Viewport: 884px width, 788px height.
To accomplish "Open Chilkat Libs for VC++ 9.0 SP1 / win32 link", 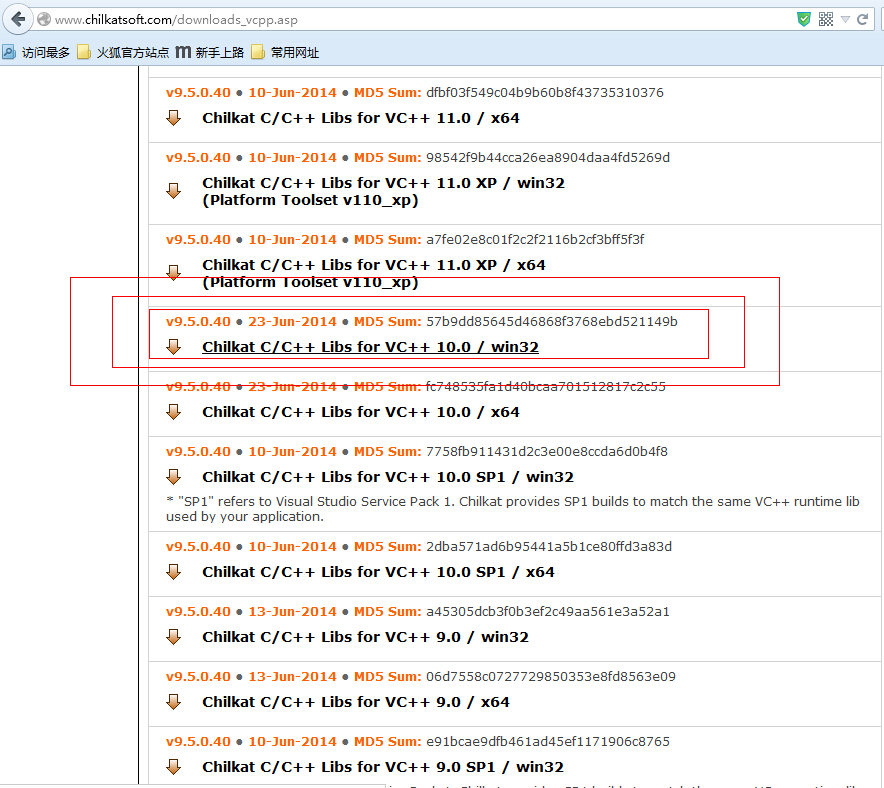I will (383, 767).
